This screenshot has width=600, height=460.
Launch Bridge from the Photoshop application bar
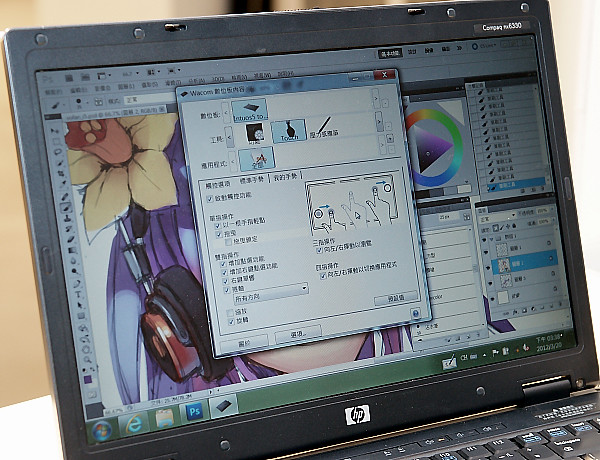point(68,78)
